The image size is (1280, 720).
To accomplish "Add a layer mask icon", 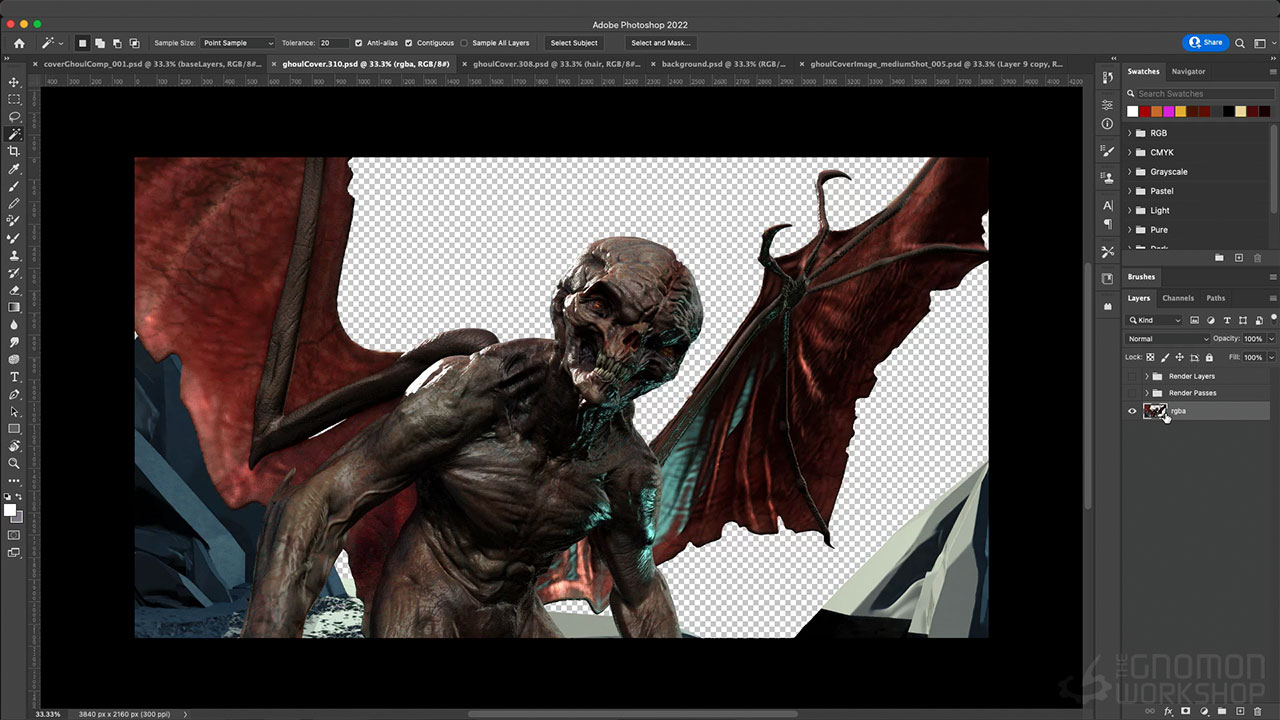I will click(x=1185, y=711).
